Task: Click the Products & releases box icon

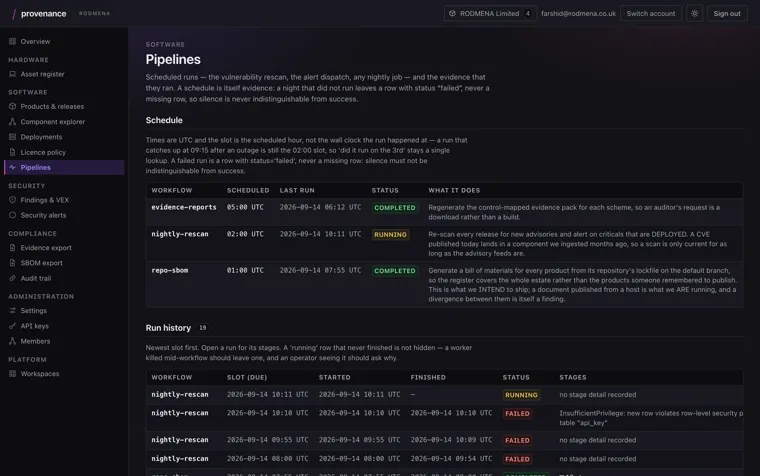Action: pyautogui.click(x=13, y=107)
